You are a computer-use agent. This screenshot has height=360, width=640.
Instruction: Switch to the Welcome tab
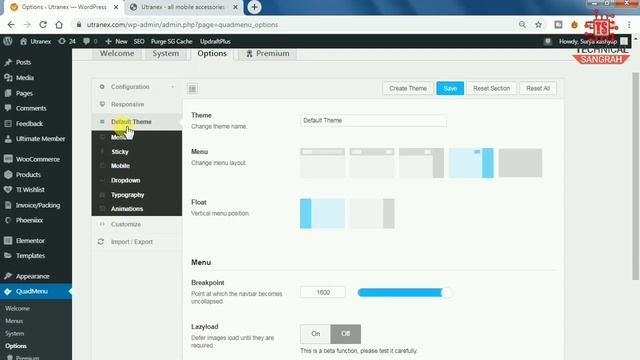click(x=117, y=54)
